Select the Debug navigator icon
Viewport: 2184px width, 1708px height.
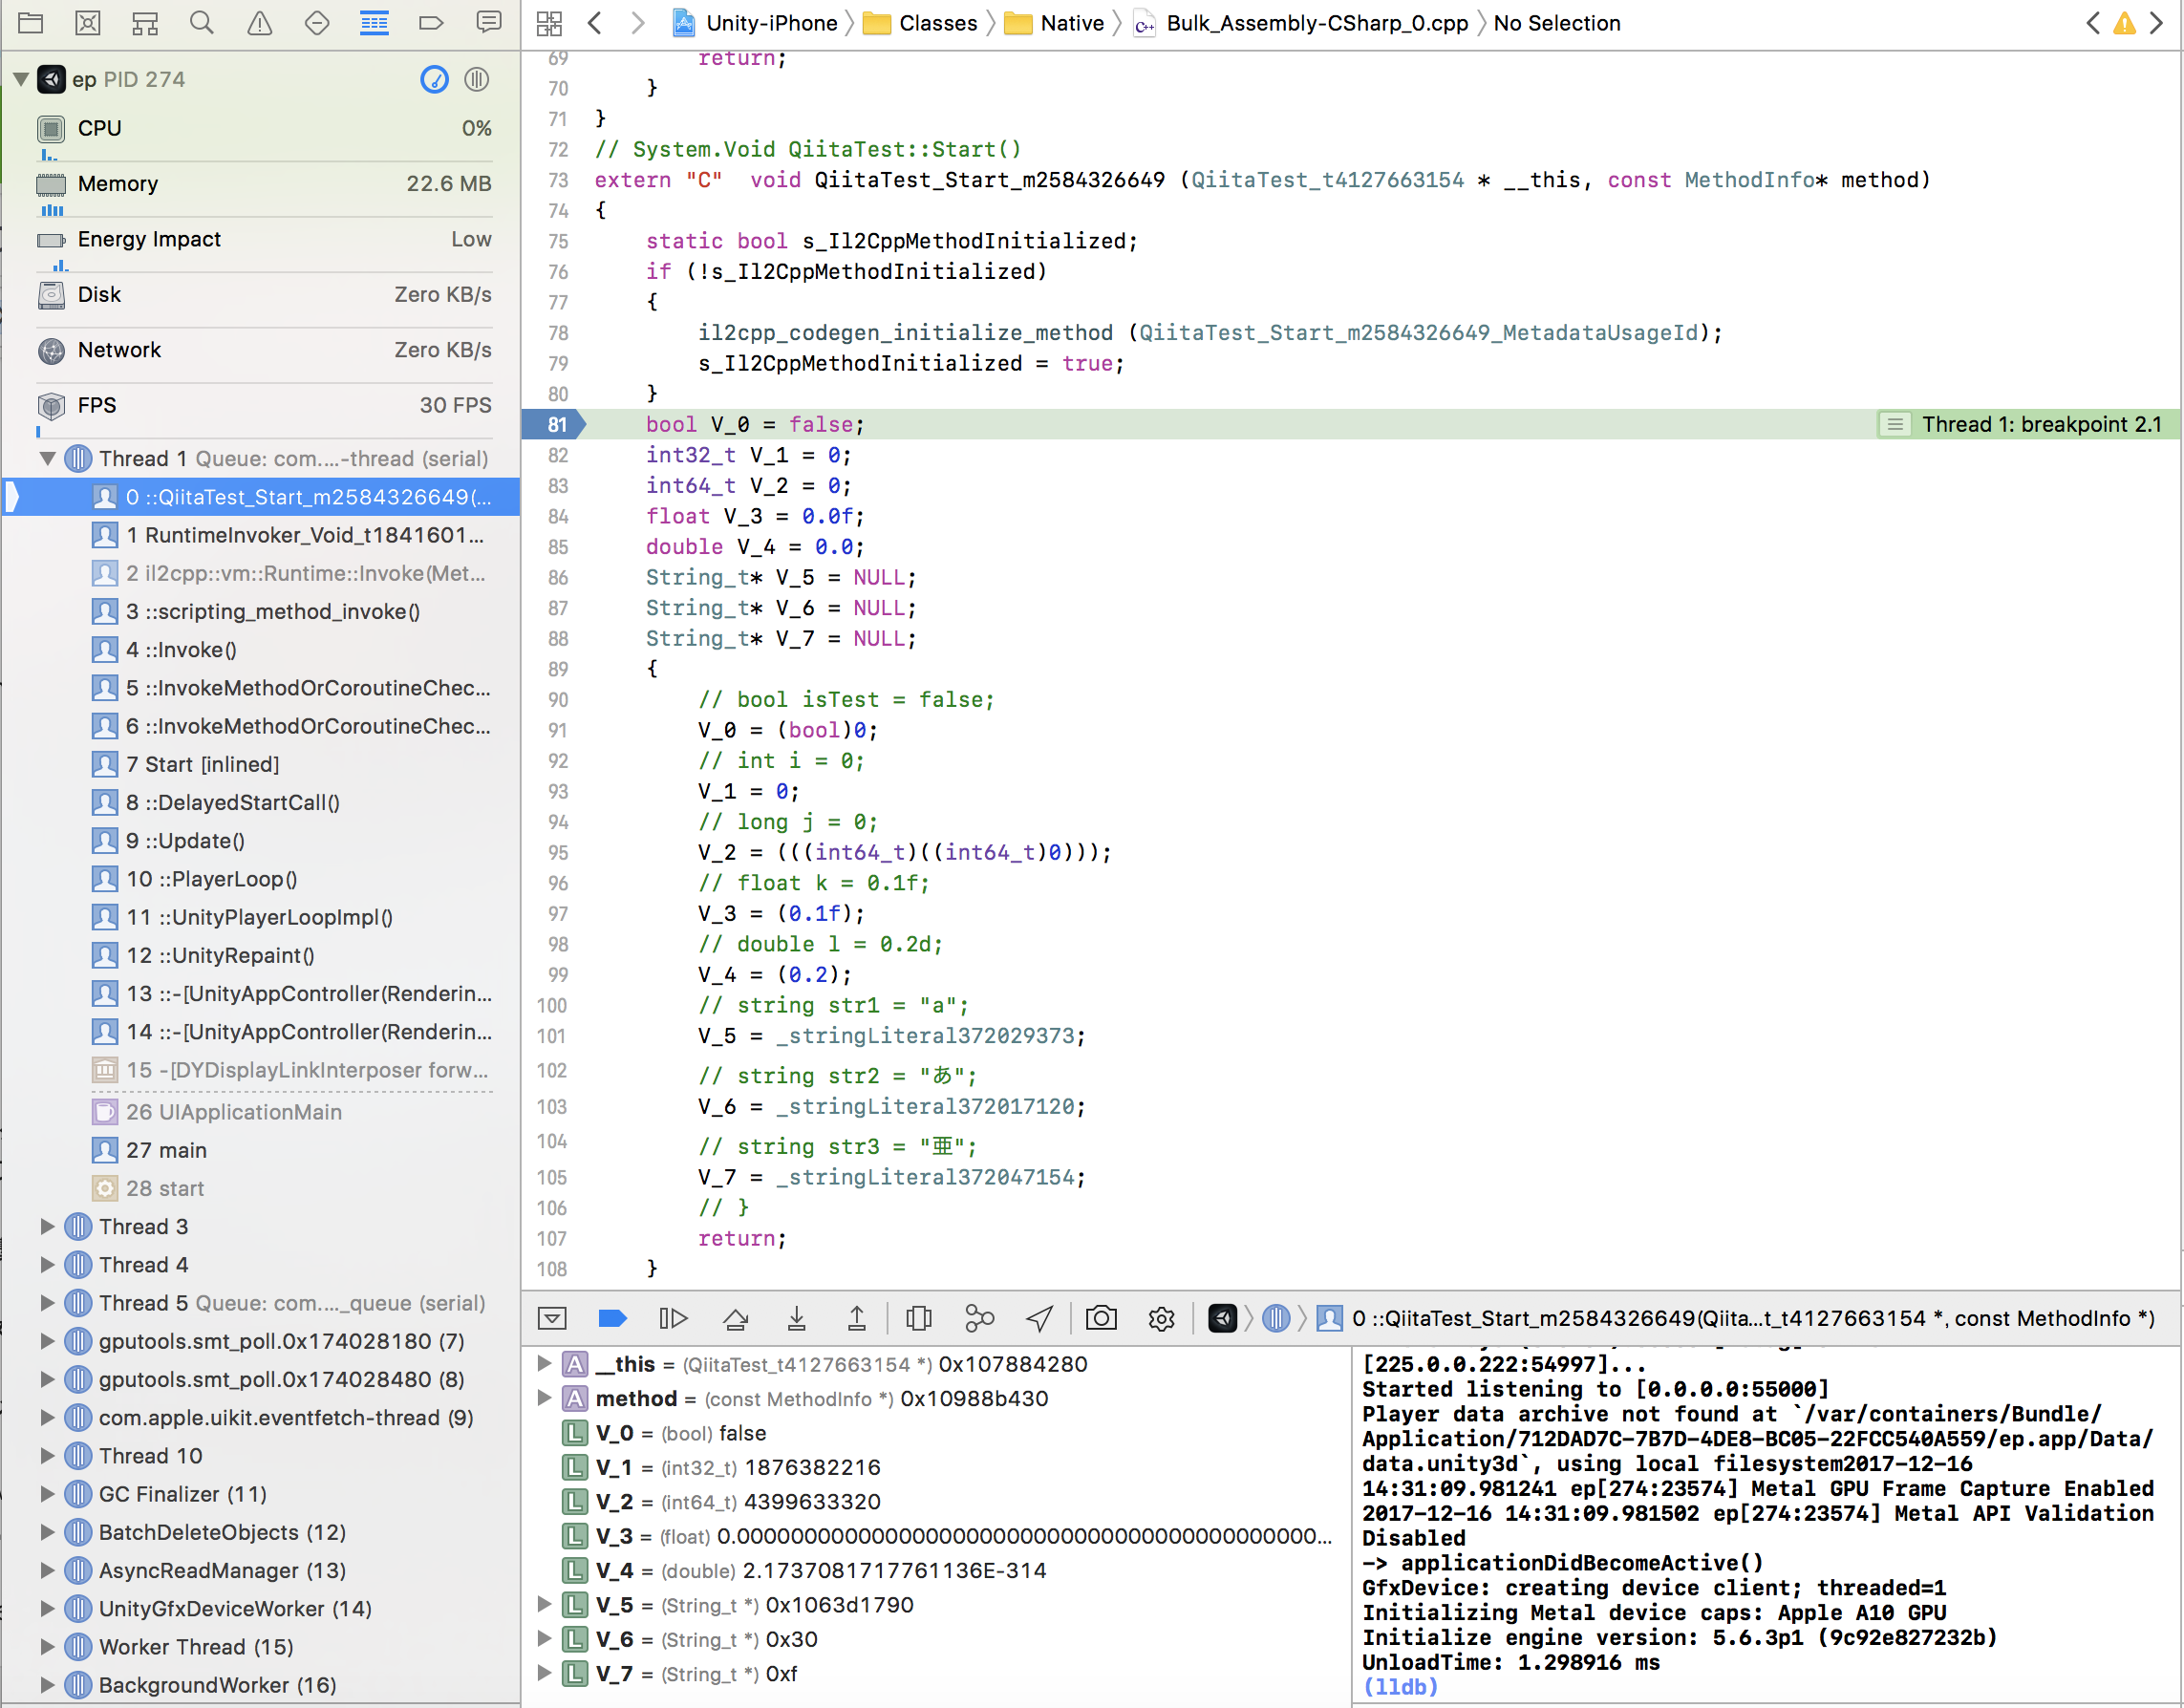374,23
